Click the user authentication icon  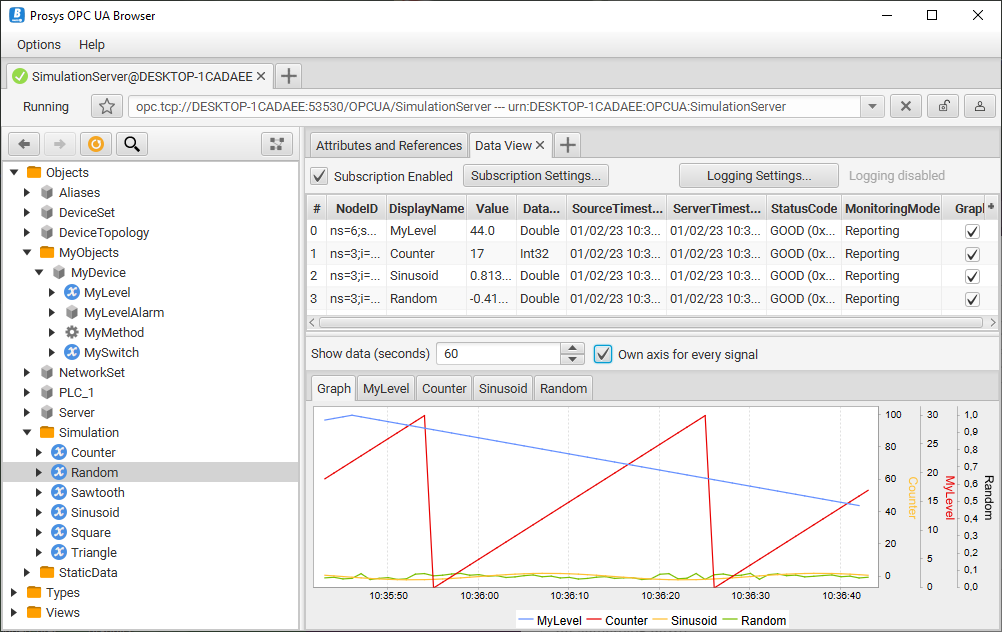coord(979,107)
